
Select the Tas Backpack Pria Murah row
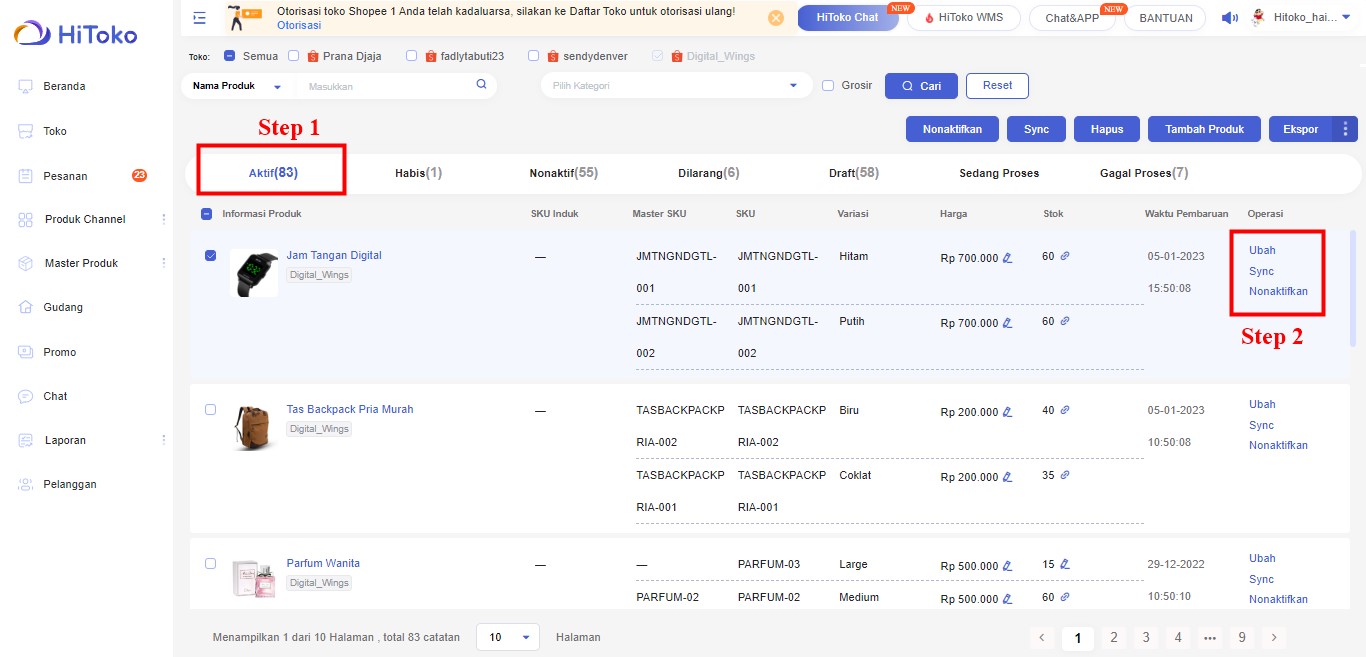(x=210, y=409)
